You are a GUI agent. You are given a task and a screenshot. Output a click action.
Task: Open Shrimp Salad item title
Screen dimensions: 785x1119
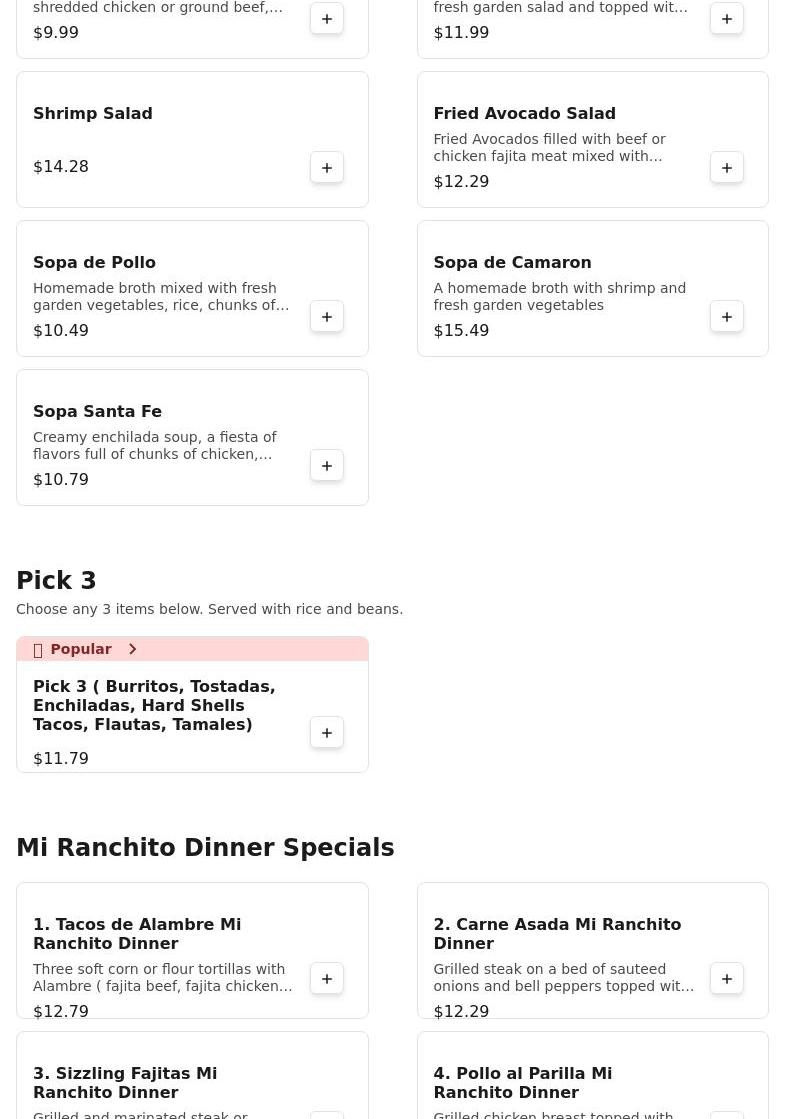point(93,113)
